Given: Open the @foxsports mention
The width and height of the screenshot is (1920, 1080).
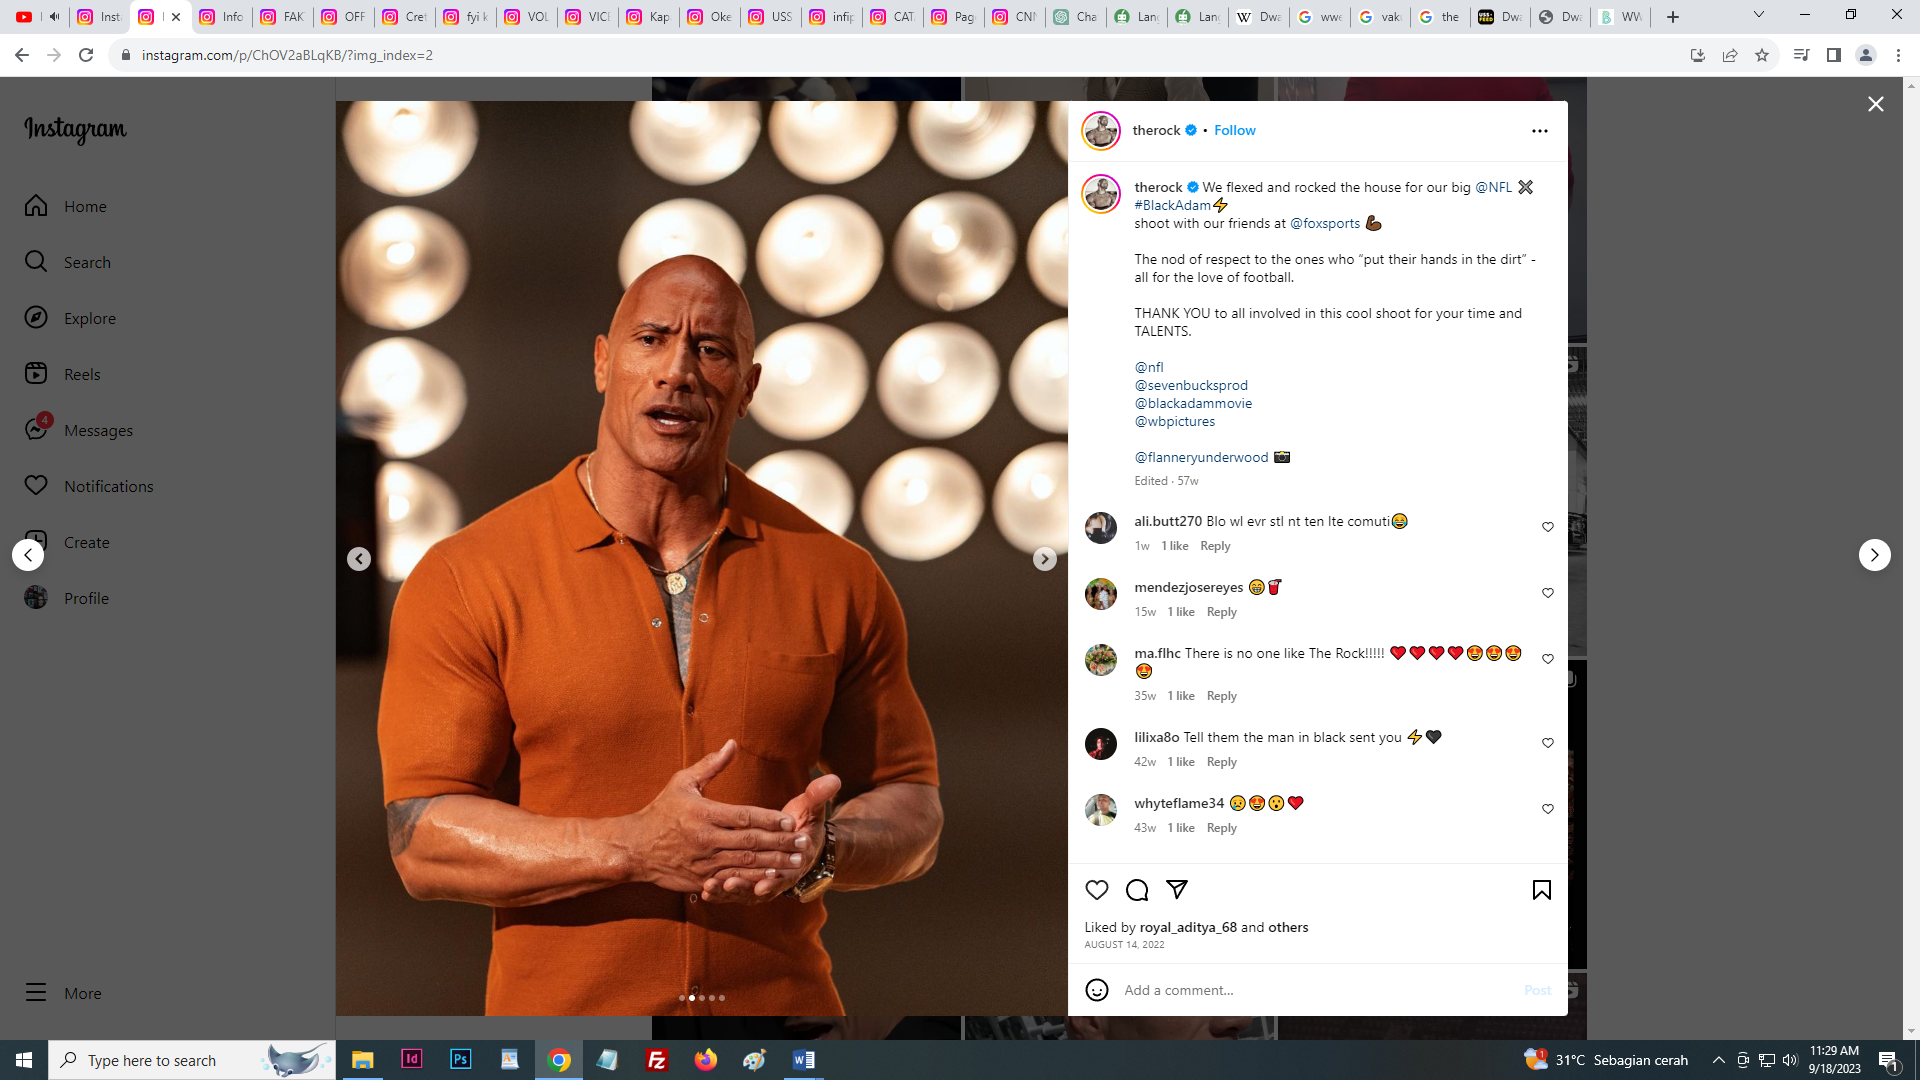Looking at the screenshot, I should (1325, 223).
